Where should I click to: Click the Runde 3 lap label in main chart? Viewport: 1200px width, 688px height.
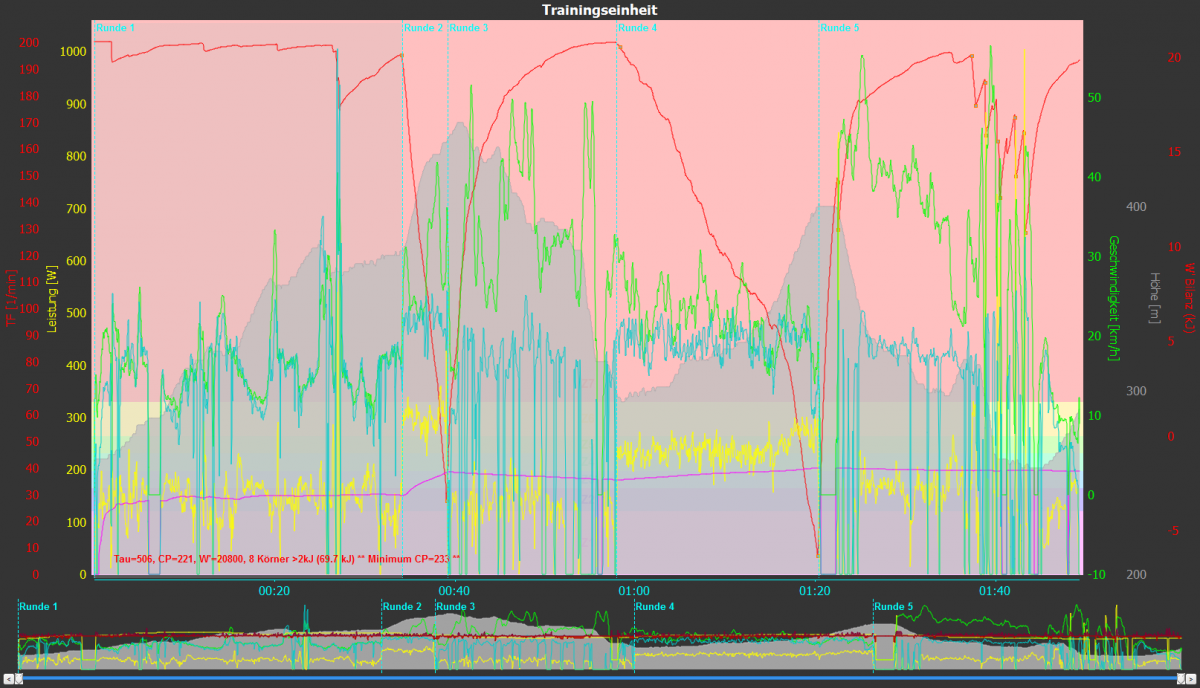469,28
